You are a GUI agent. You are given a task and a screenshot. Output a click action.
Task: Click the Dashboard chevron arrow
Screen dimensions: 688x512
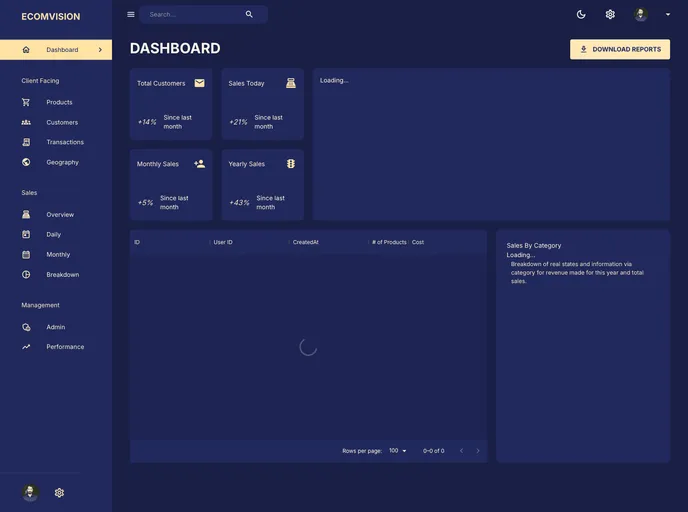pyautogui.click(x=100, y=50)
